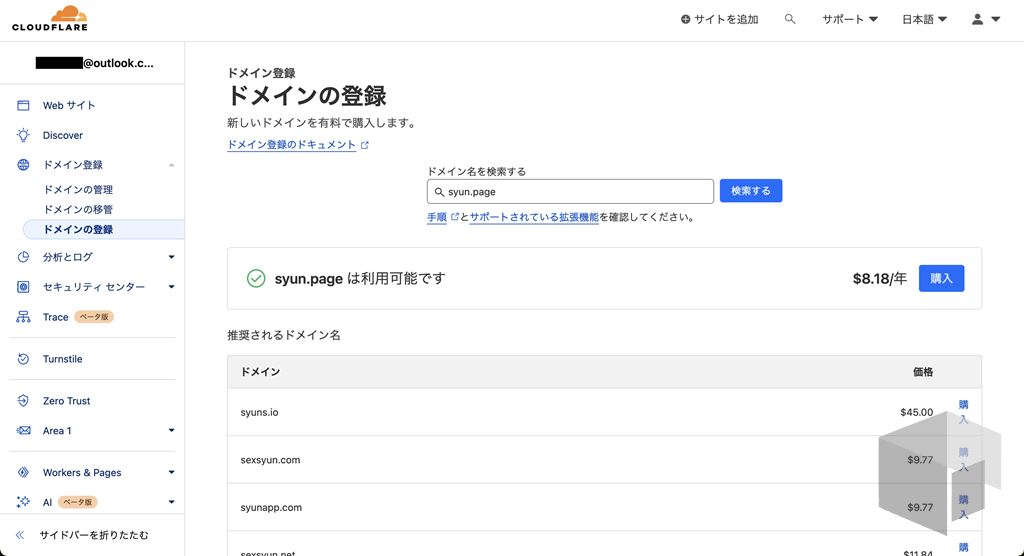1024x556 pixels.
Task: Open the ドメイン登録のドキュメント link
Action: (291, 145)
